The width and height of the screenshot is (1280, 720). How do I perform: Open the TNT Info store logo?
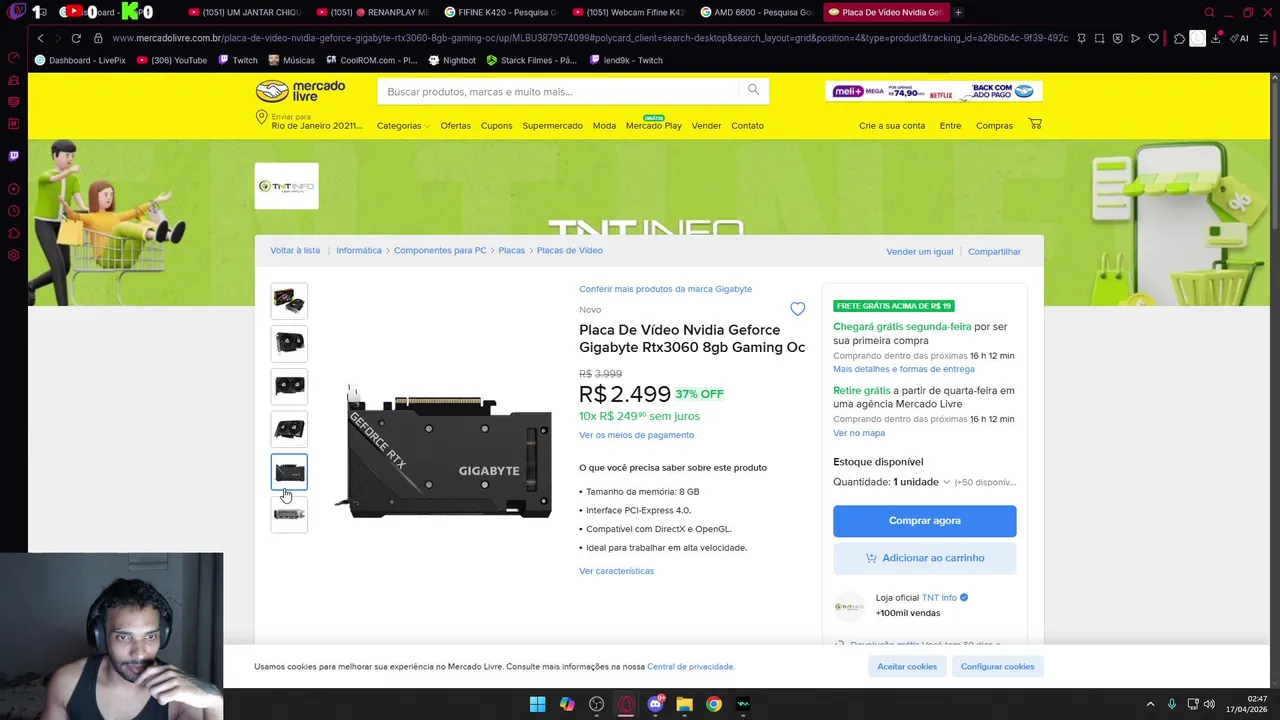[286, 186]
